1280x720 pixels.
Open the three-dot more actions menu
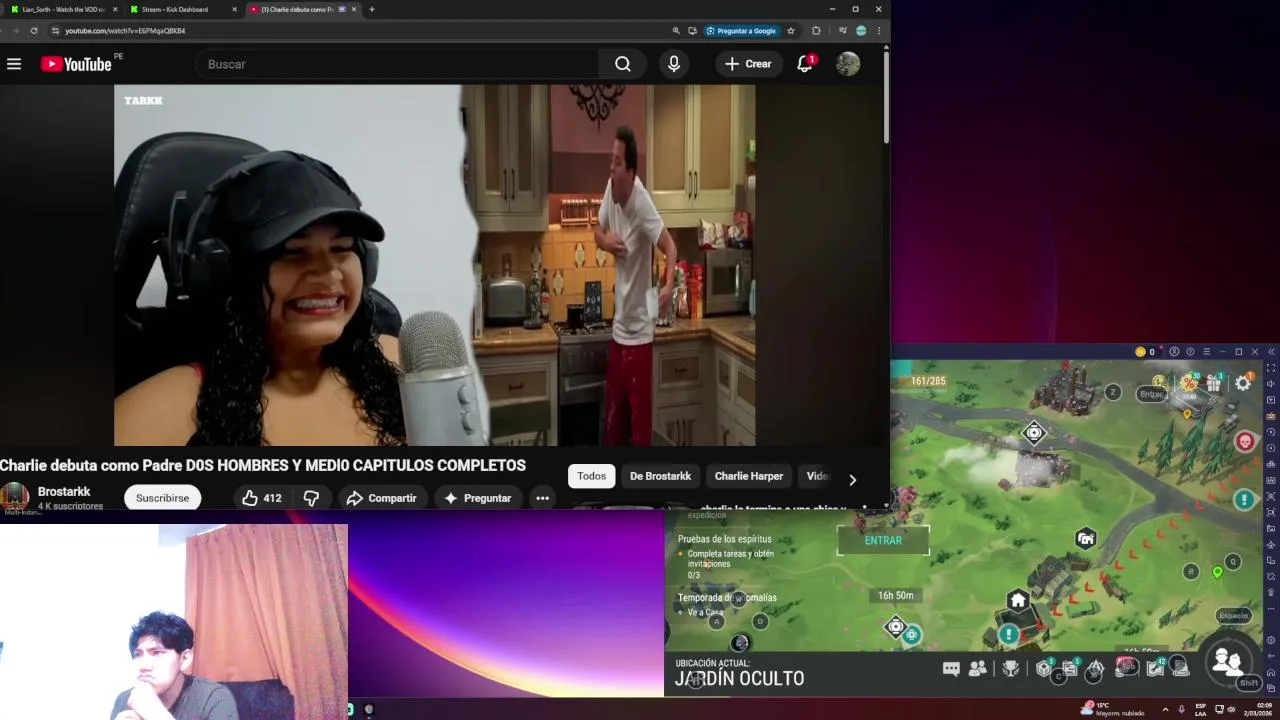[542, 498]
